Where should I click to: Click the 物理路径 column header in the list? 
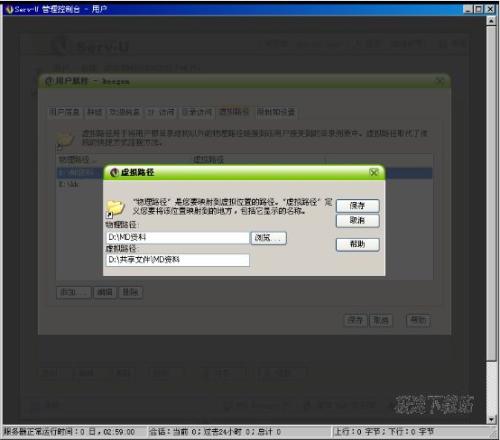point(124,160)
